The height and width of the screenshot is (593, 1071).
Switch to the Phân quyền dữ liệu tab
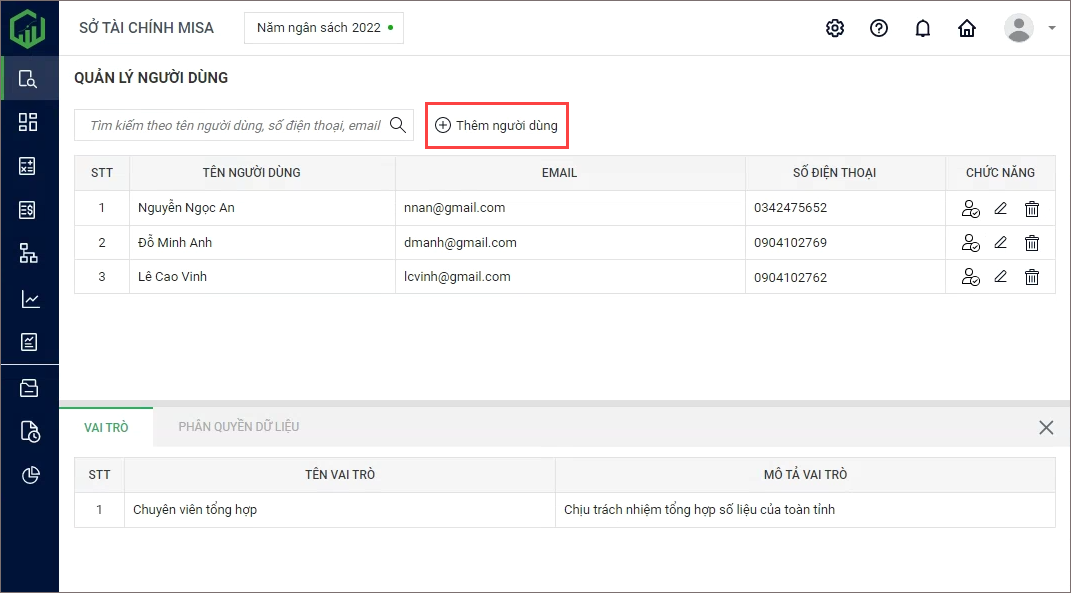click(239, 427)
